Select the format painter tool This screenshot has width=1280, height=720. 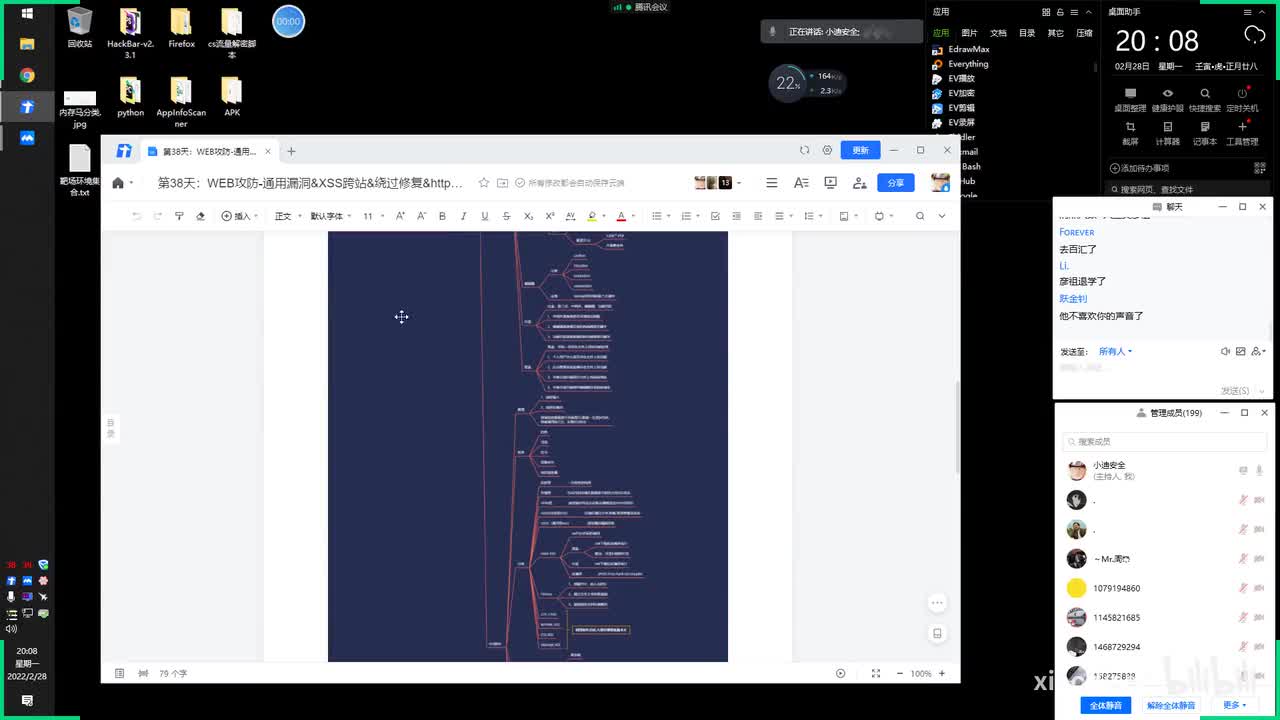(x=179, y=216)
